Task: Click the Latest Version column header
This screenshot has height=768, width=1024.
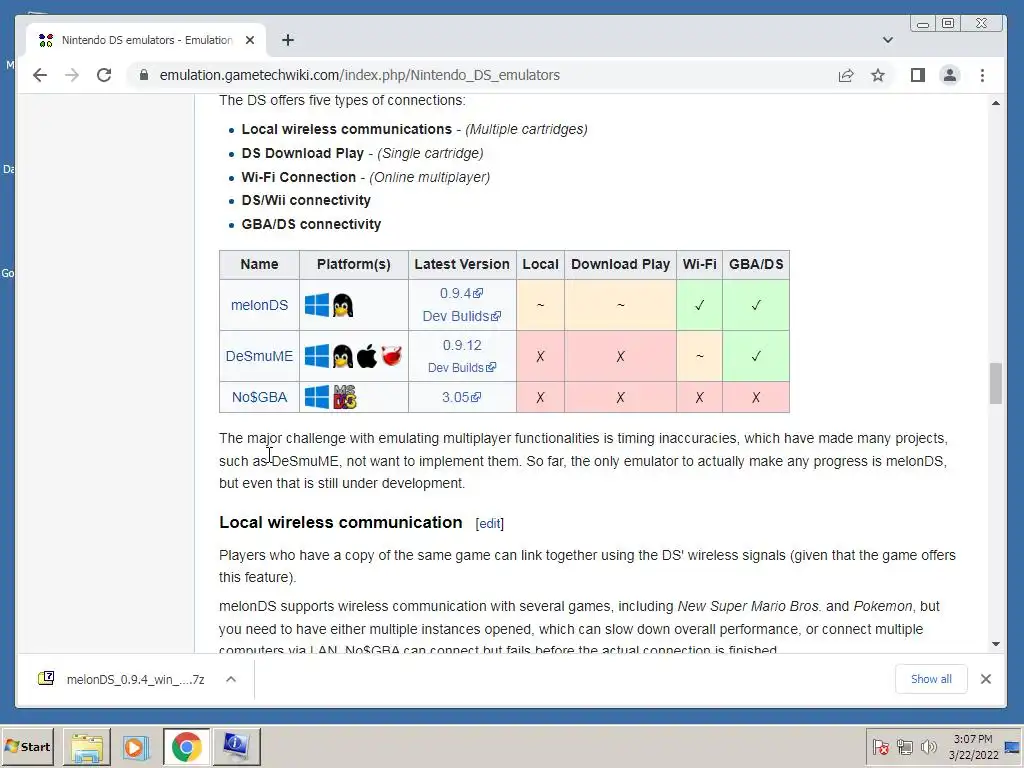Action: pos(462,264)
